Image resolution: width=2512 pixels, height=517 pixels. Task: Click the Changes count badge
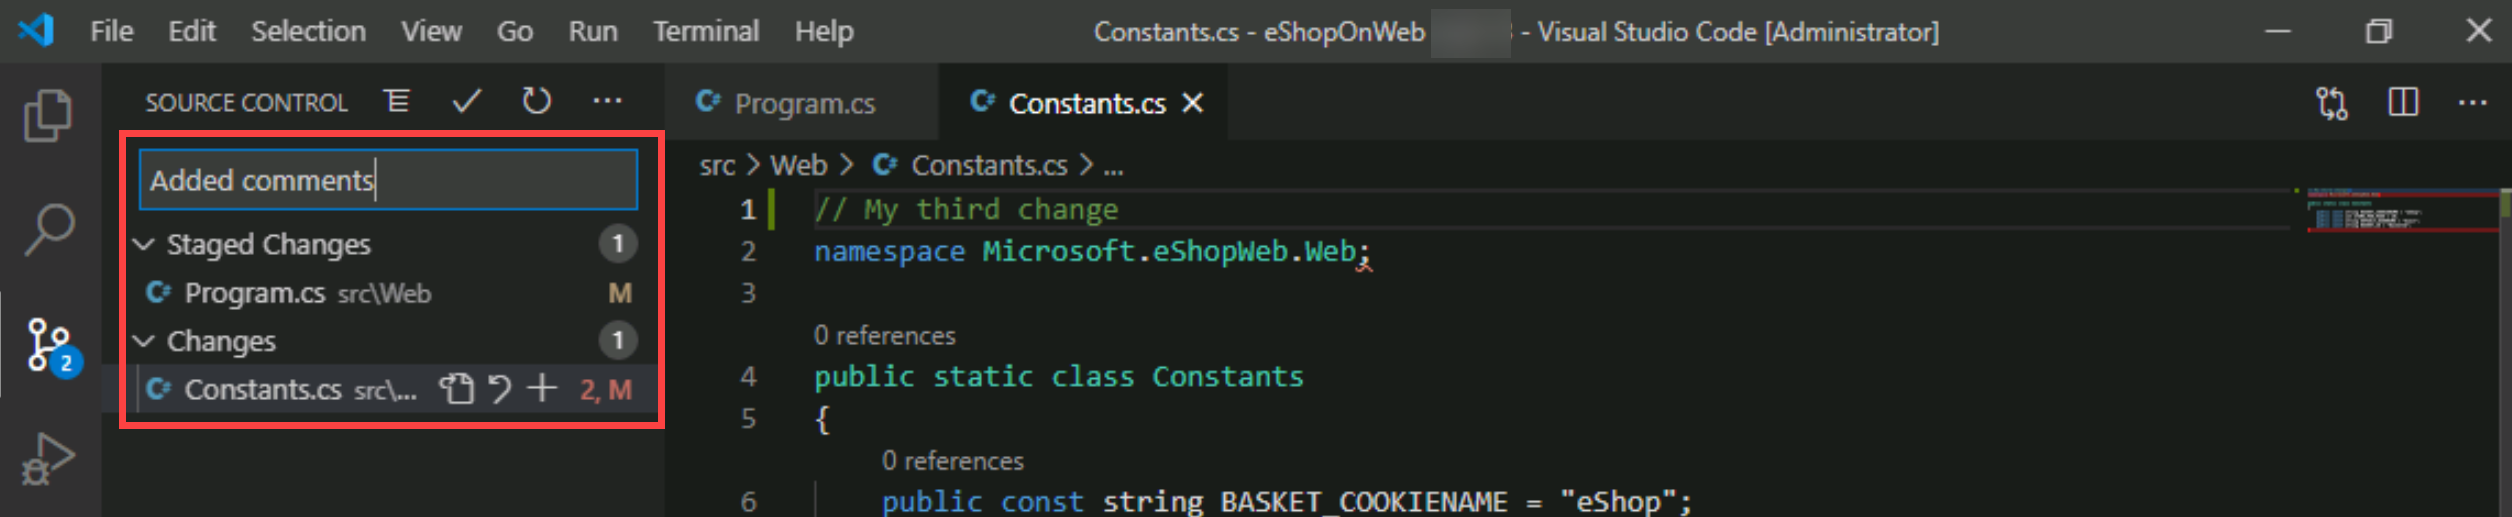pos(618,341)
